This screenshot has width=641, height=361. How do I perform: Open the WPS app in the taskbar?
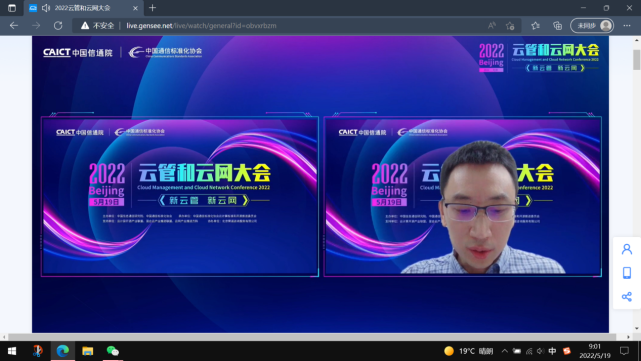click(x=38, y=351)
